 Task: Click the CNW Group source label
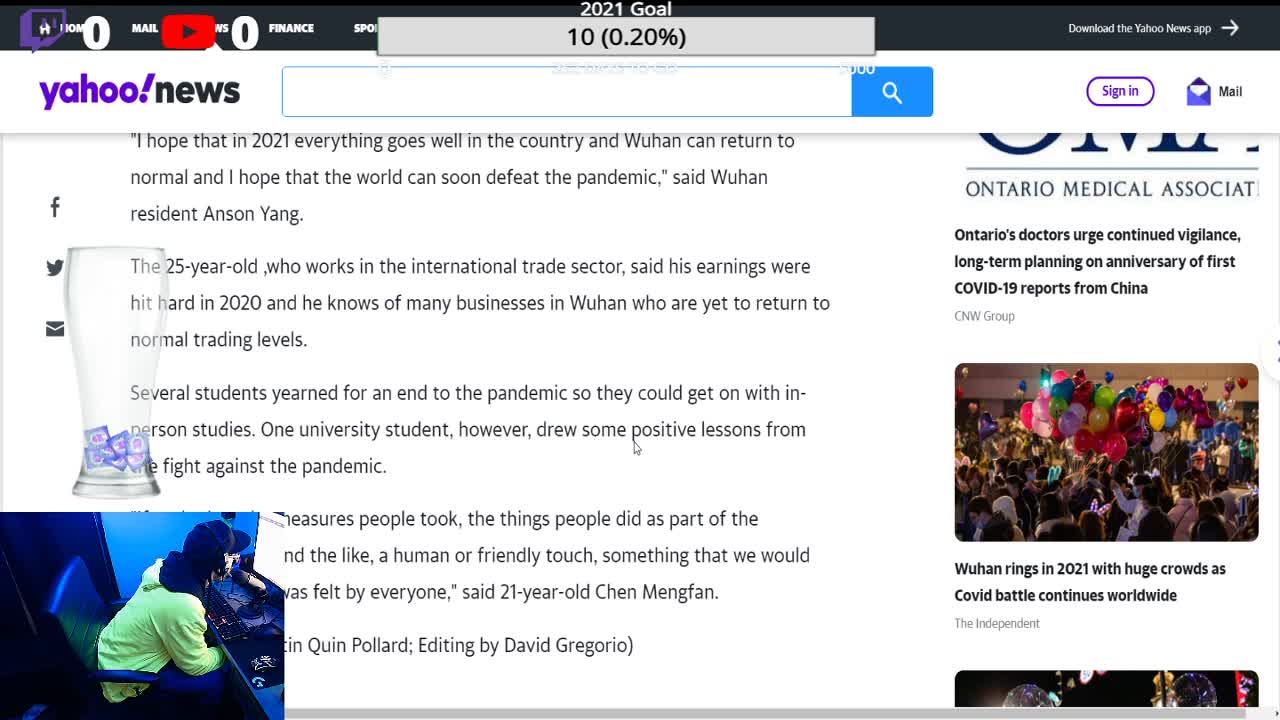(984, 316)
